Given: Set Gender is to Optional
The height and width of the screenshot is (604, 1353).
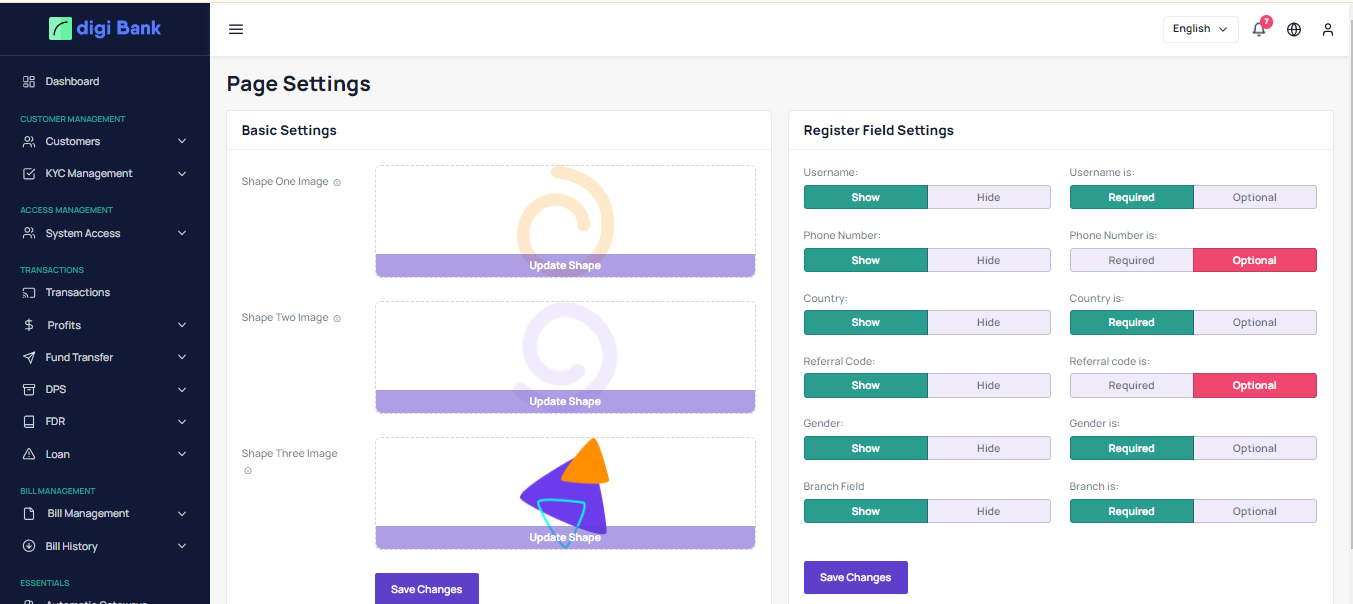Looking at the screenshot, I should coord(1254,448).
